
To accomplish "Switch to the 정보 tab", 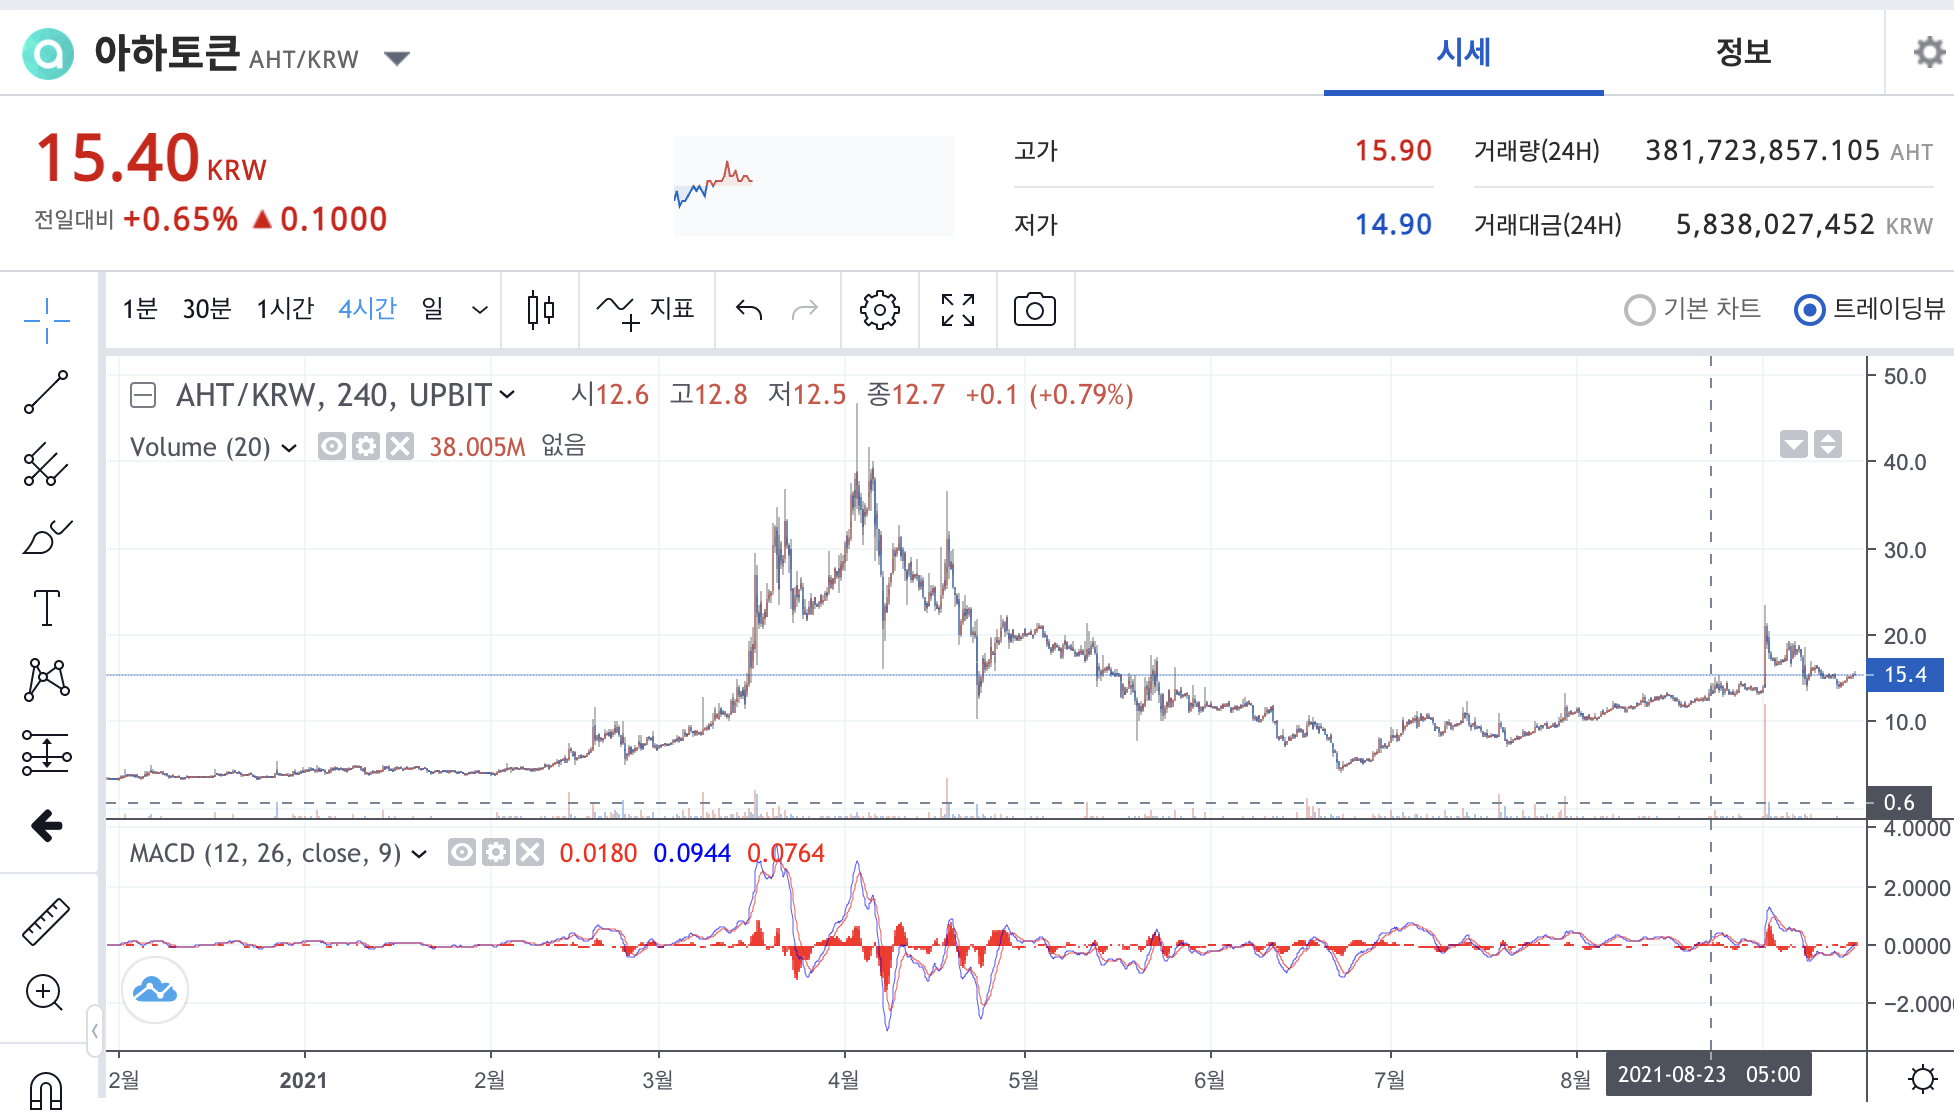I will pyautogui.click(x=1743, y=52).
